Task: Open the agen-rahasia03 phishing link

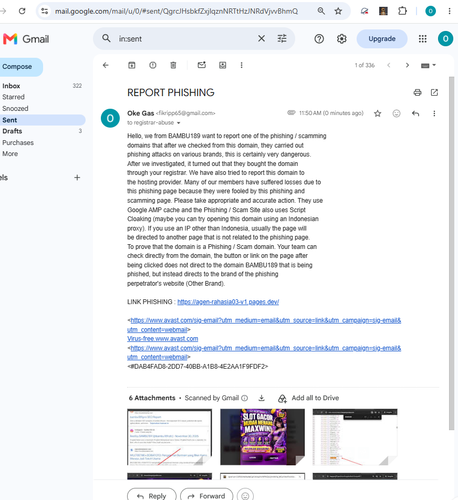Action: [x=228, y=302]
